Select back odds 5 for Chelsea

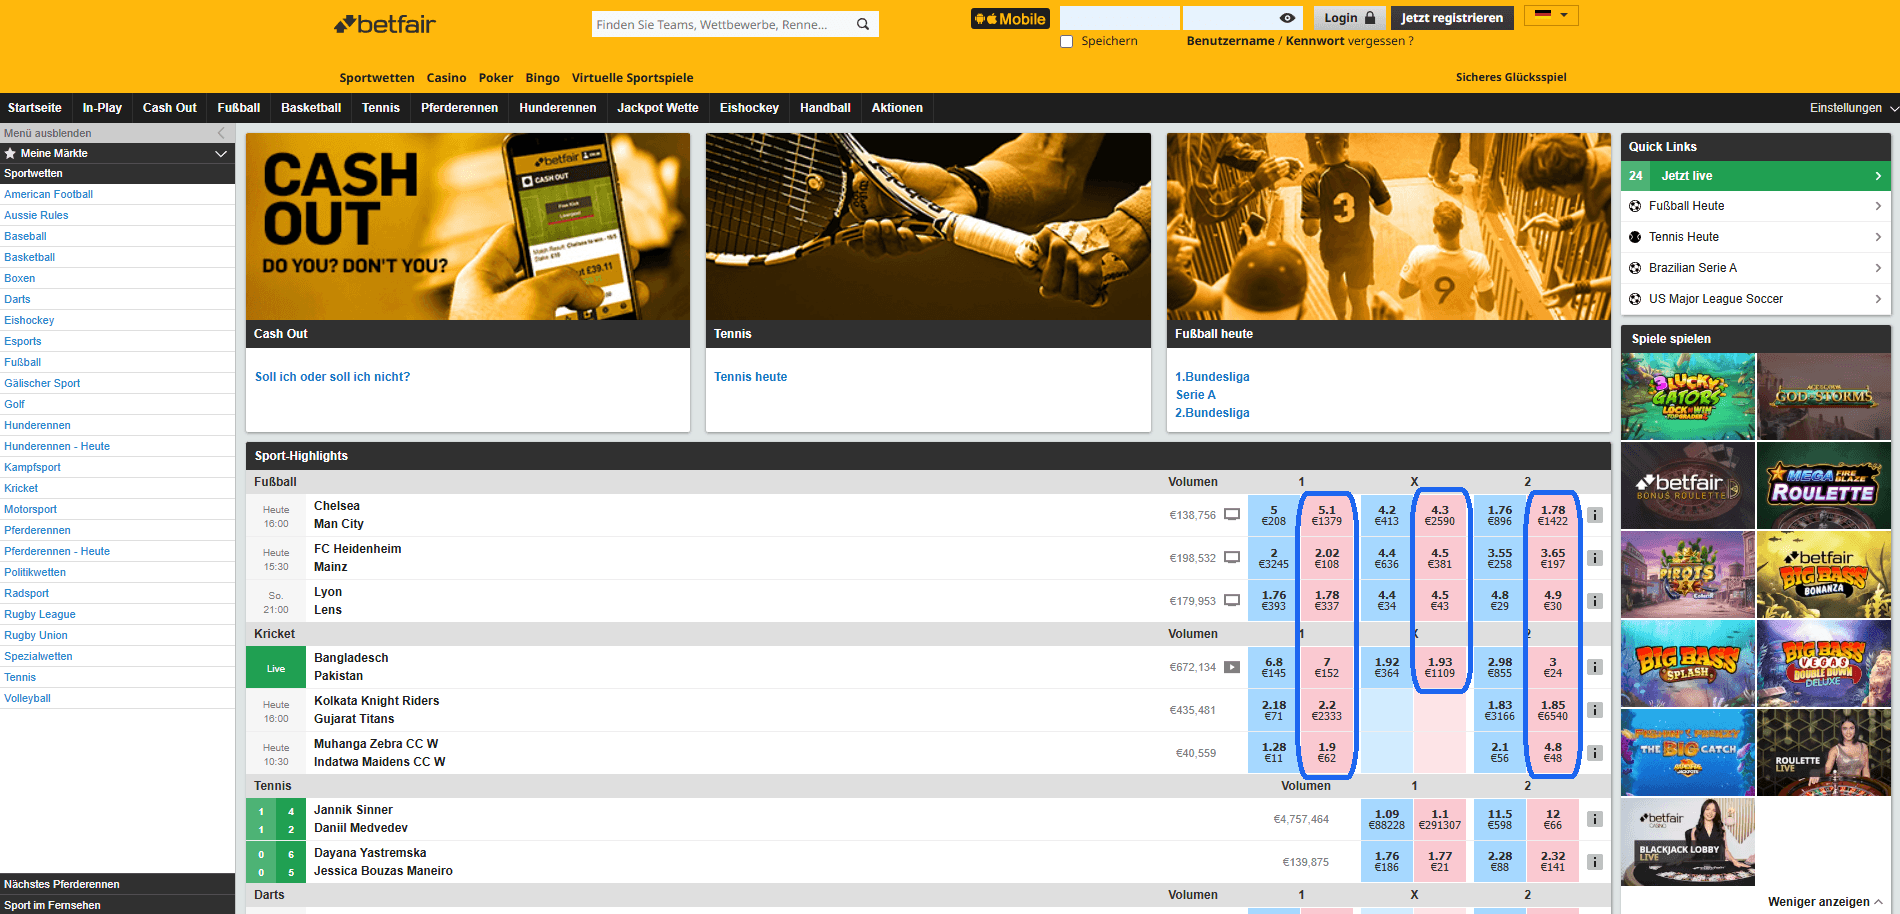[x=1274, y=515]
